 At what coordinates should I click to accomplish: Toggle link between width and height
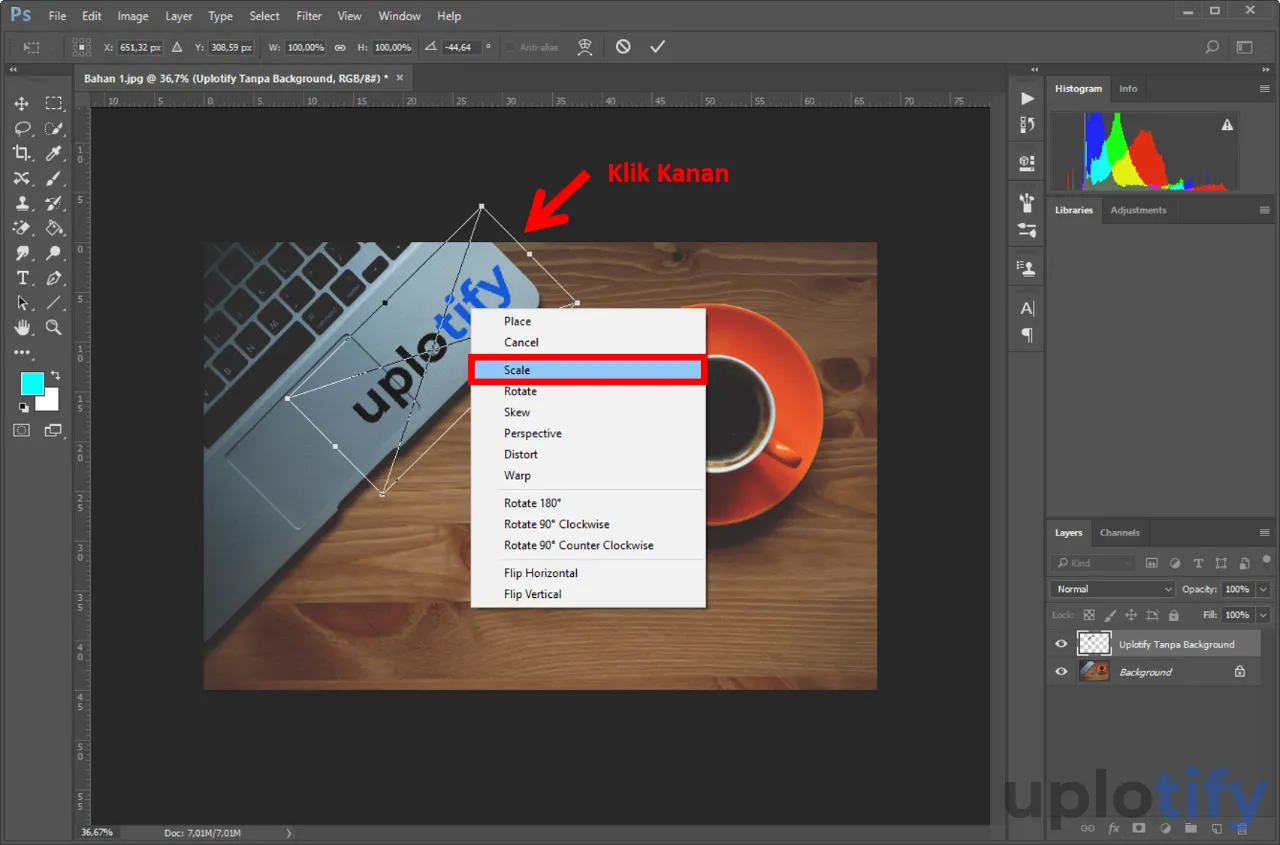340,47
